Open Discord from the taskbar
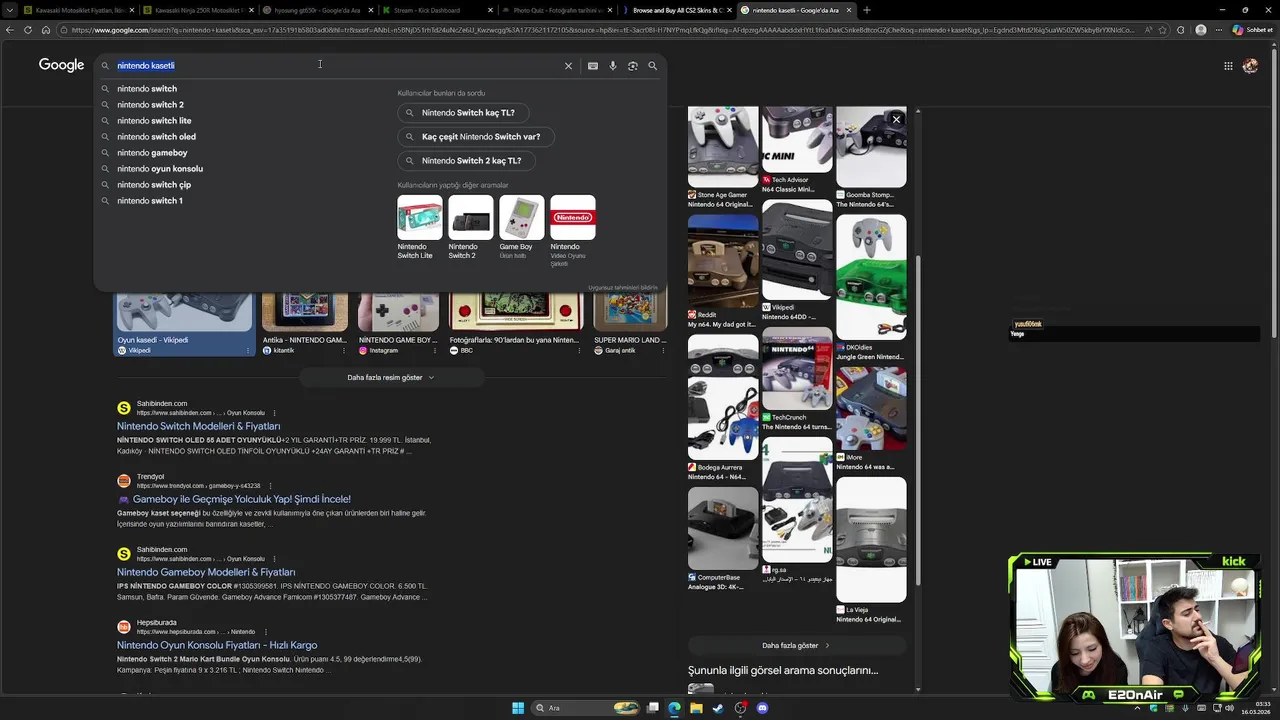The height and width of the screenshot is (720, 1280). tap(762, 708)
